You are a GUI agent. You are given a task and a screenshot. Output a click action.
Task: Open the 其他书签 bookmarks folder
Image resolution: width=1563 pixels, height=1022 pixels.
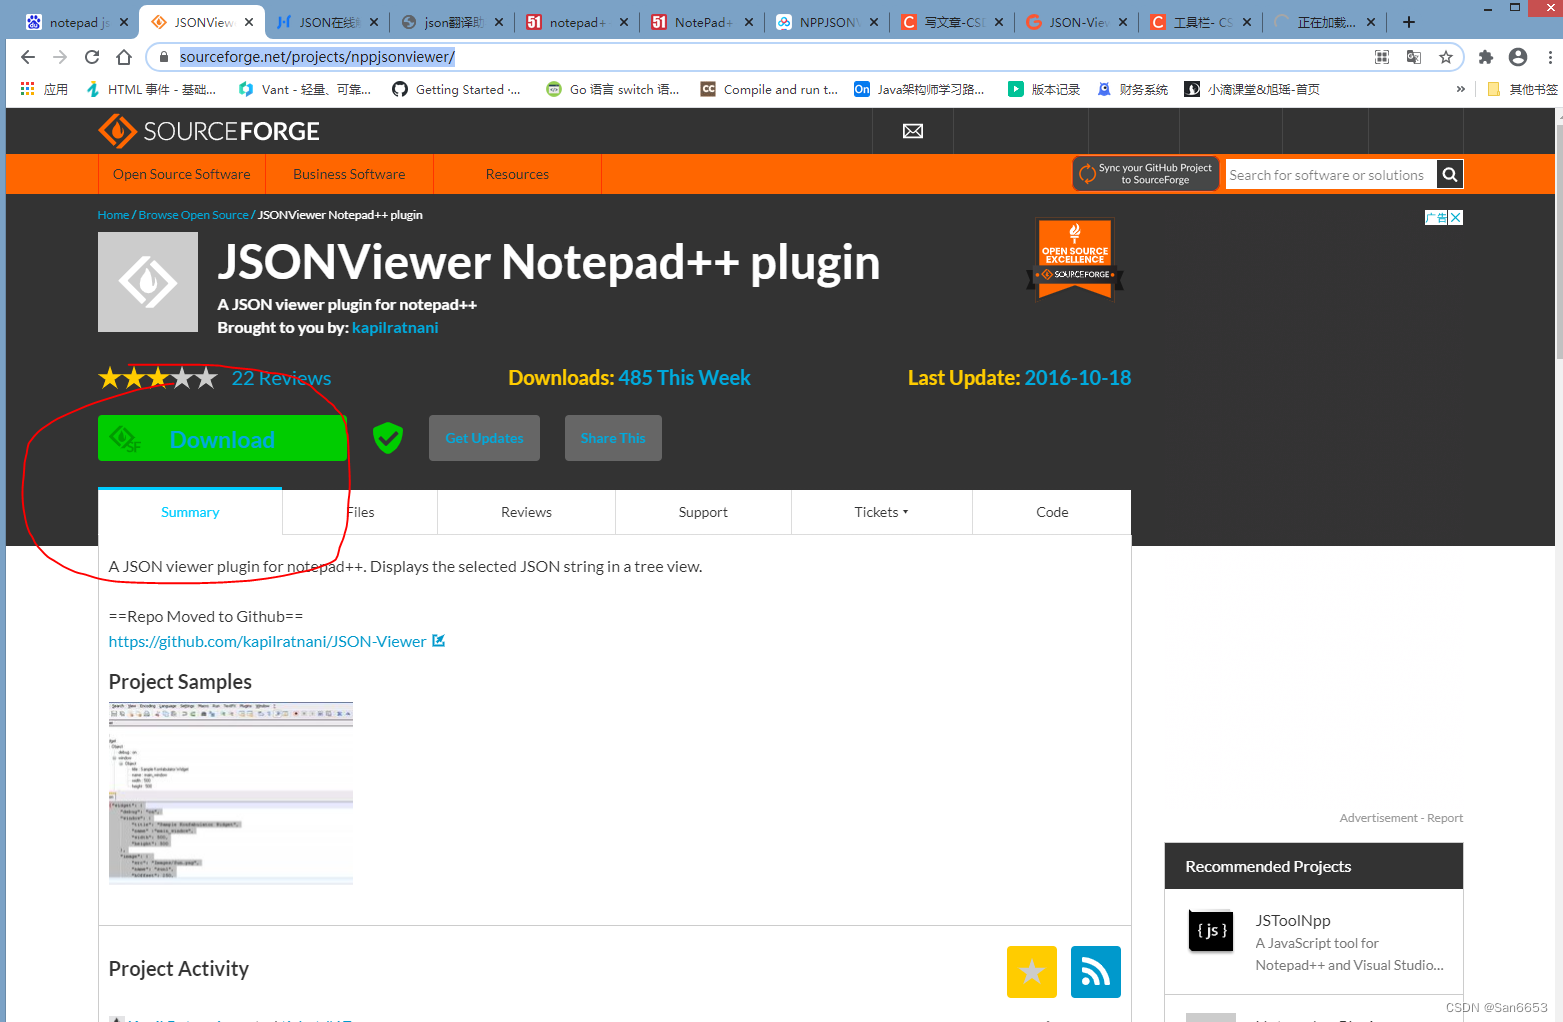[x=1522, y=89]
